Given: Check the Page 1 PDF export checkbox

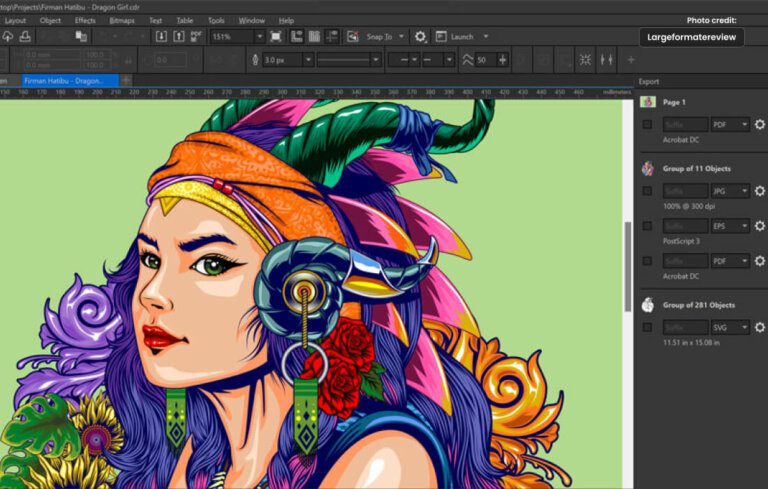Looking at the screenshot, I should click(x=647, y=124).
